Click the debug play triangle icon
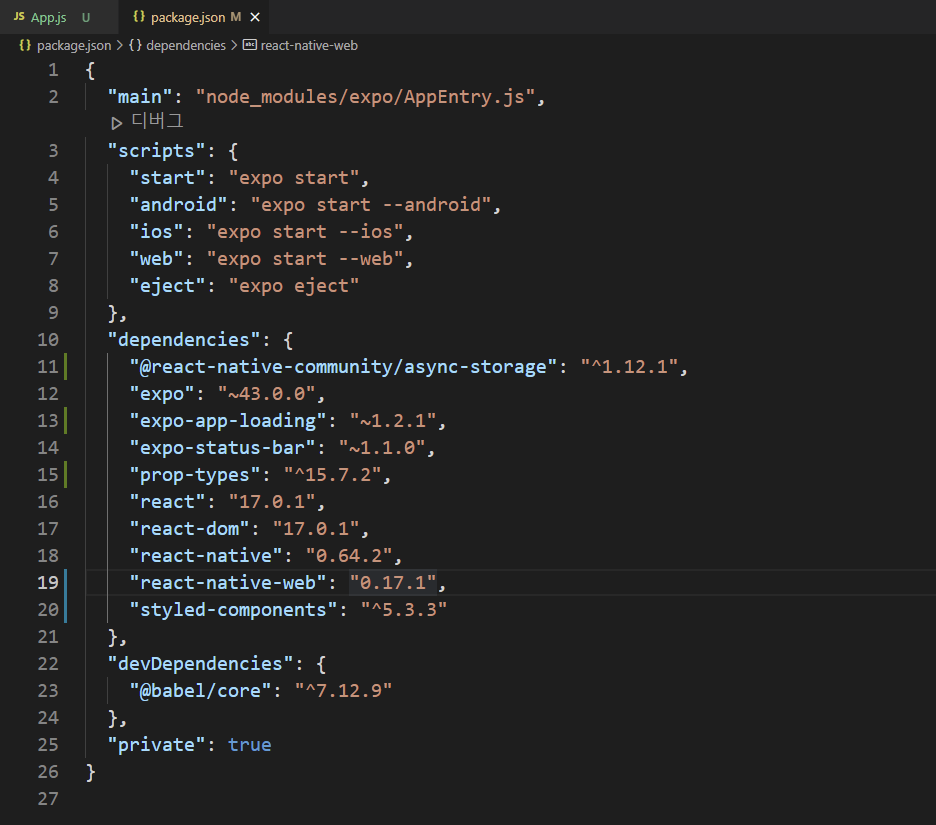Screen dimensions: 936x825 point(116,123)
